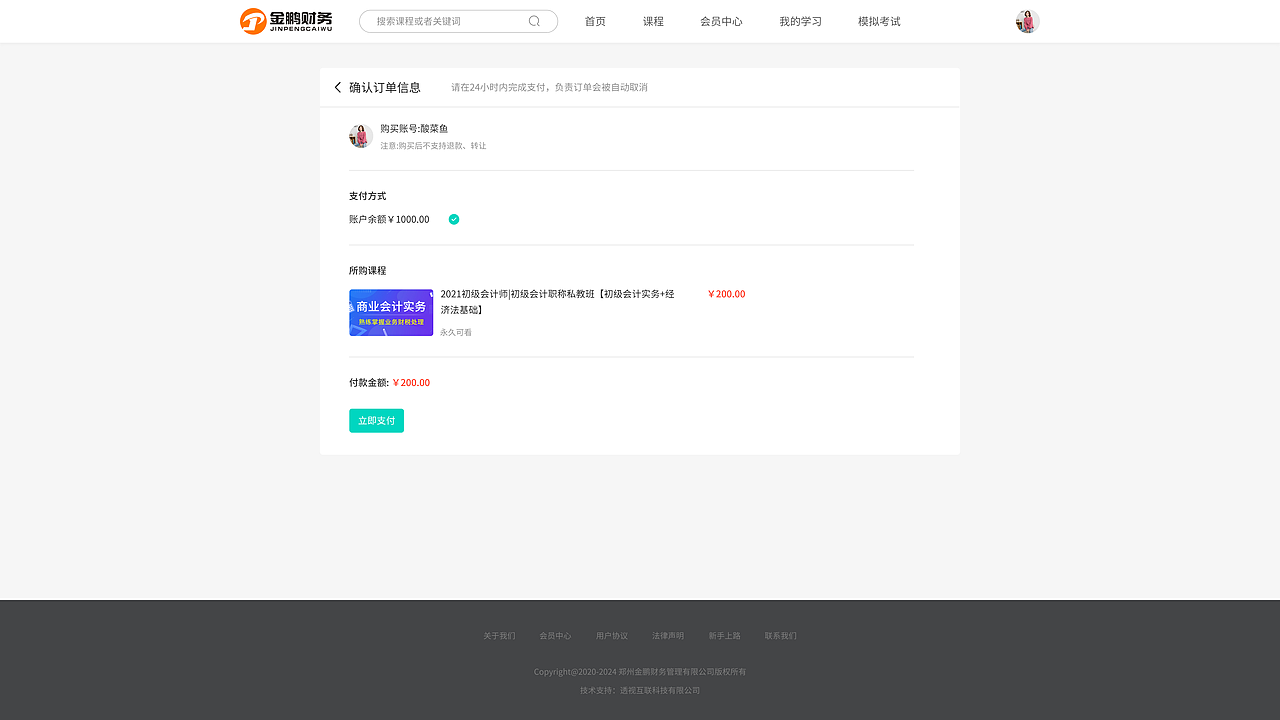Reselect the account balance payment checkmark
This screenshot has width=1280, height=720.
[453, 218]
